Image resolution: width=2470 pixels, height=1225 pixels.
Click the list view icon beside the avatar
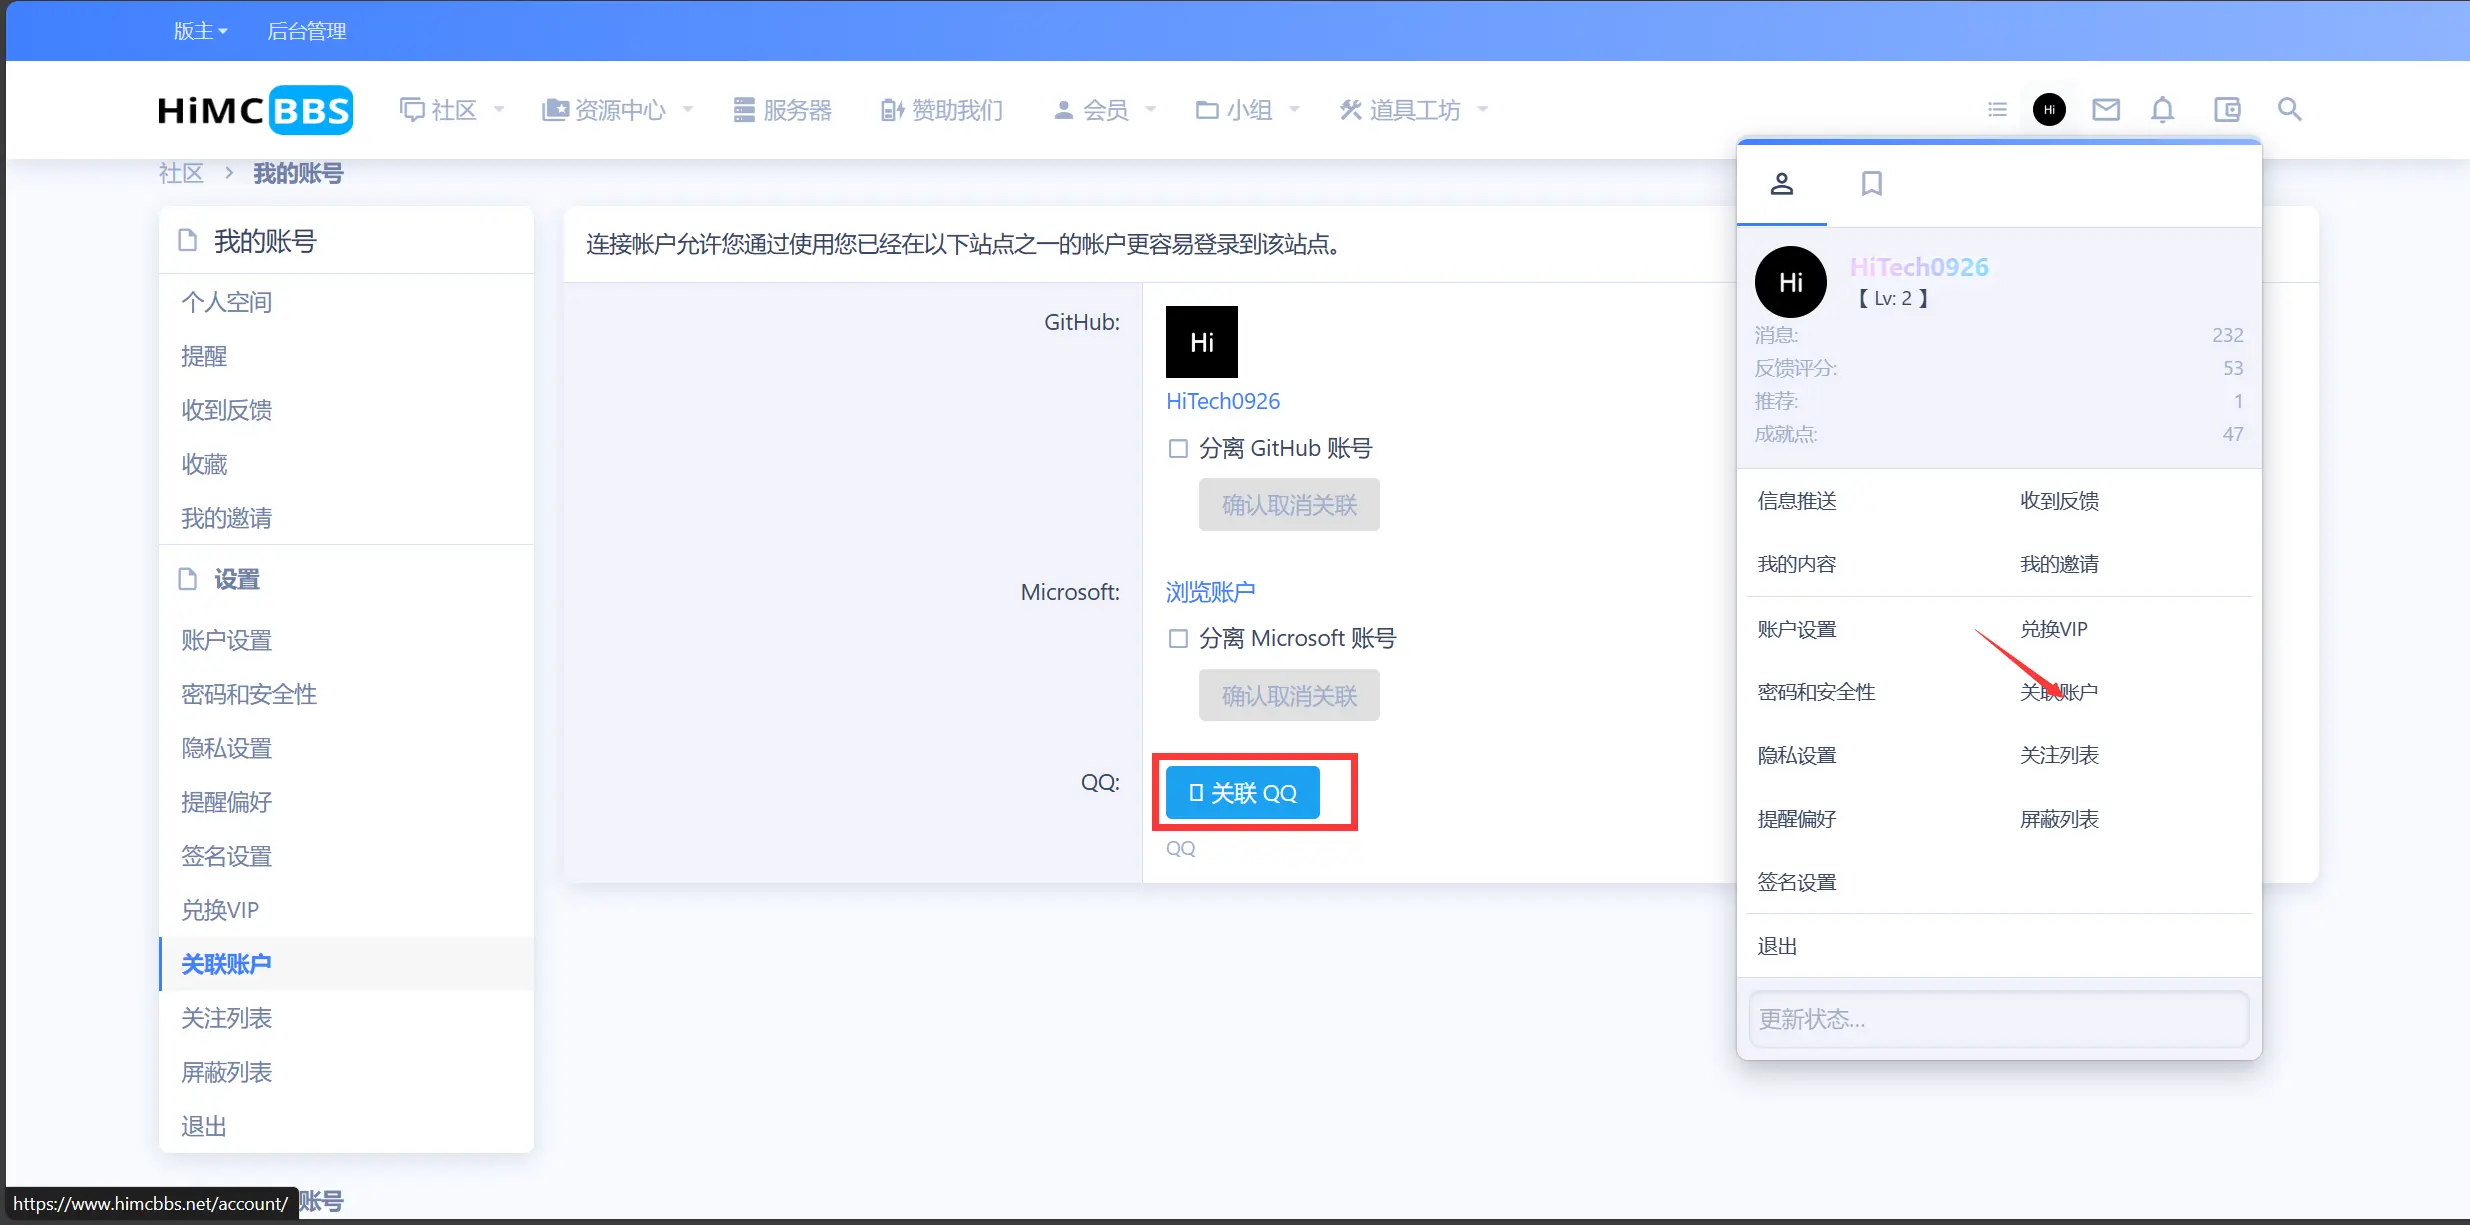click(1996, 109)
